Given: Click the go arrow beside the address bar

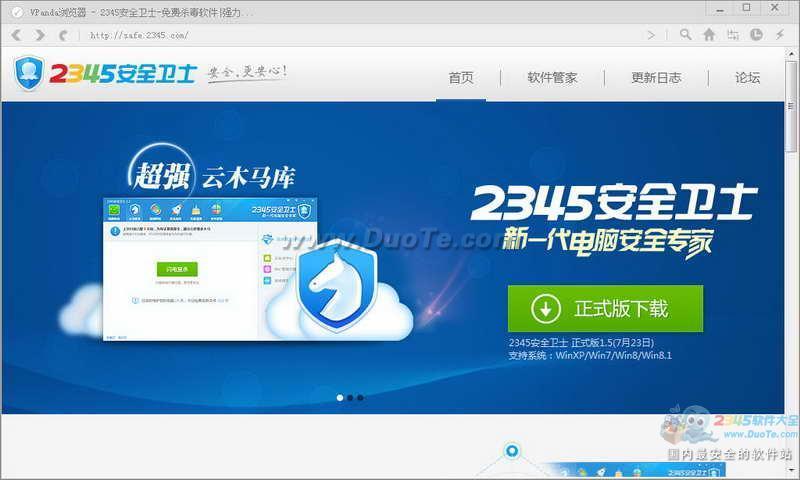Looking at the screenshot, I should [x=651, y=35].
